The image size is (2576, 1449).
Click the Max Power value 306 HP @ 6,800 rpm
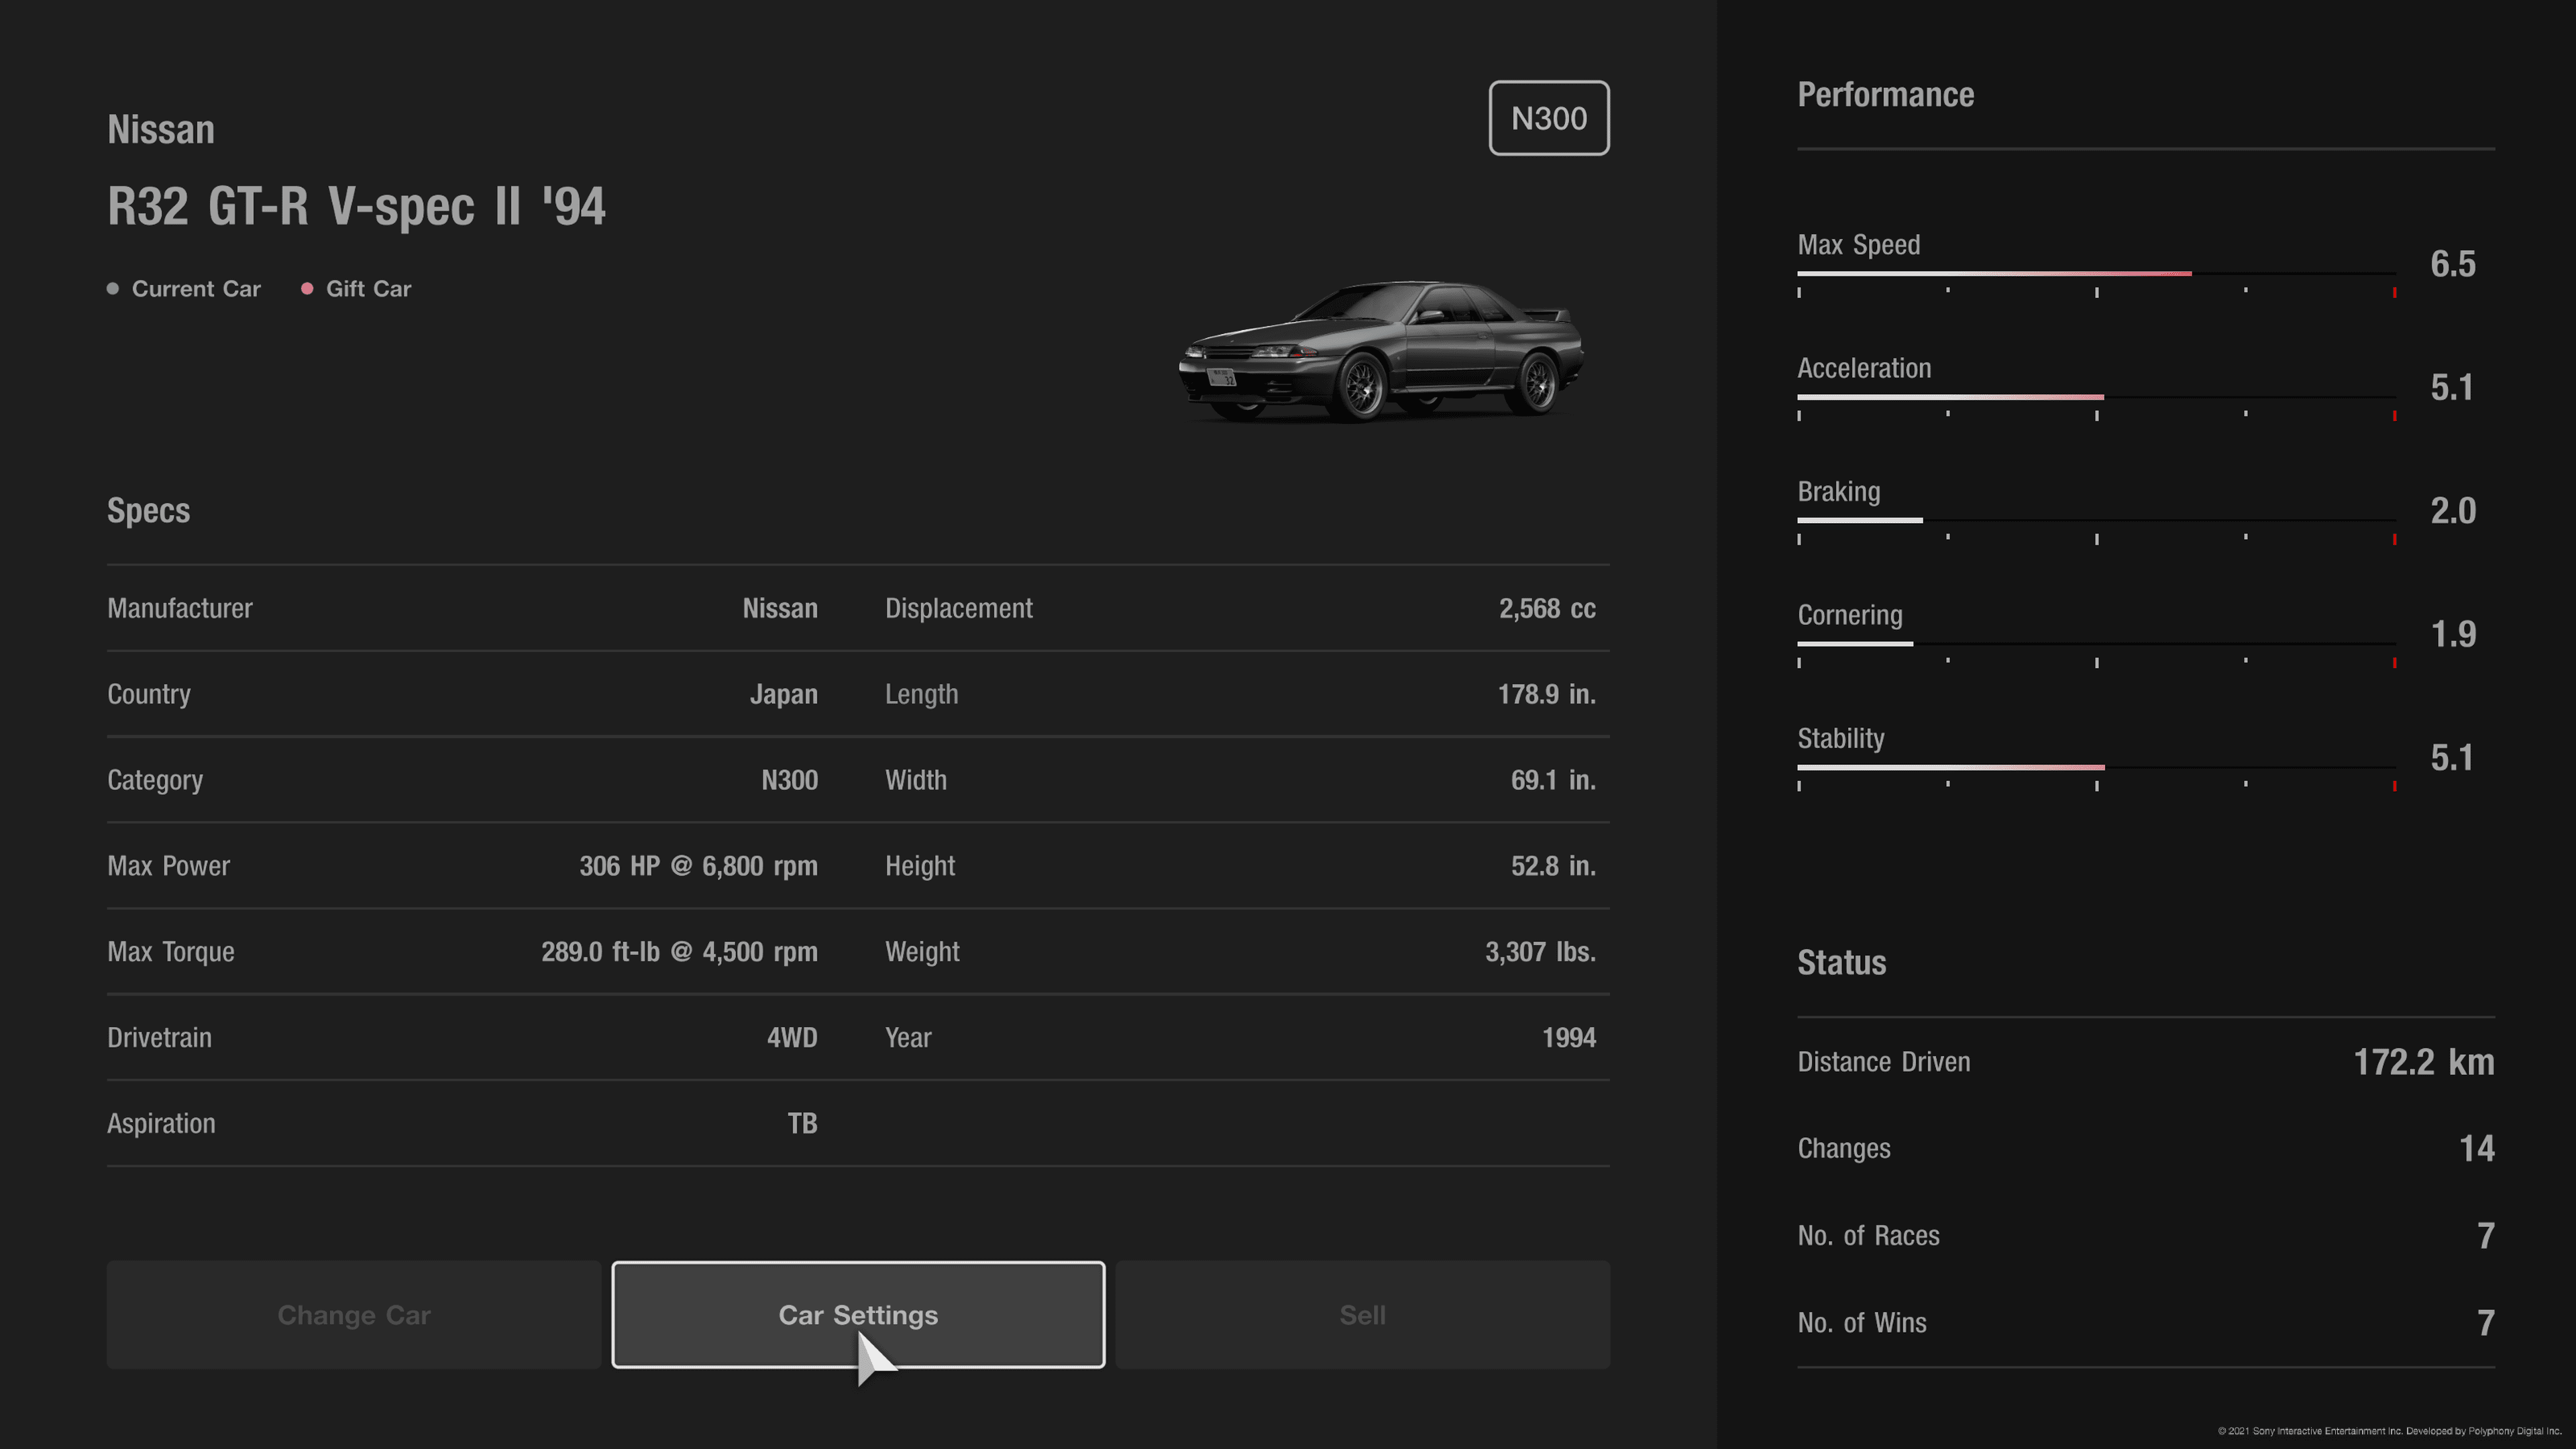(x=698, y=866)
